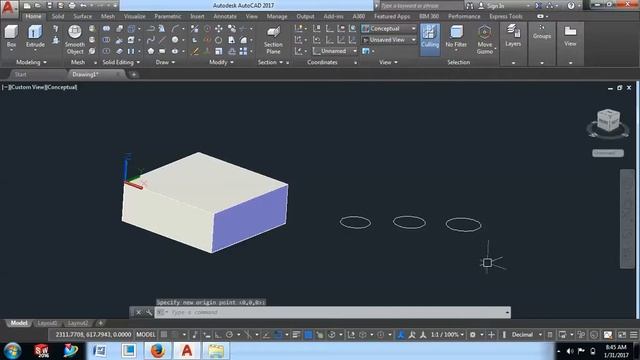This screenshot has height=360, width=640.
Task: Open the Visualize ribbon tab
Action: pos(135,16)
